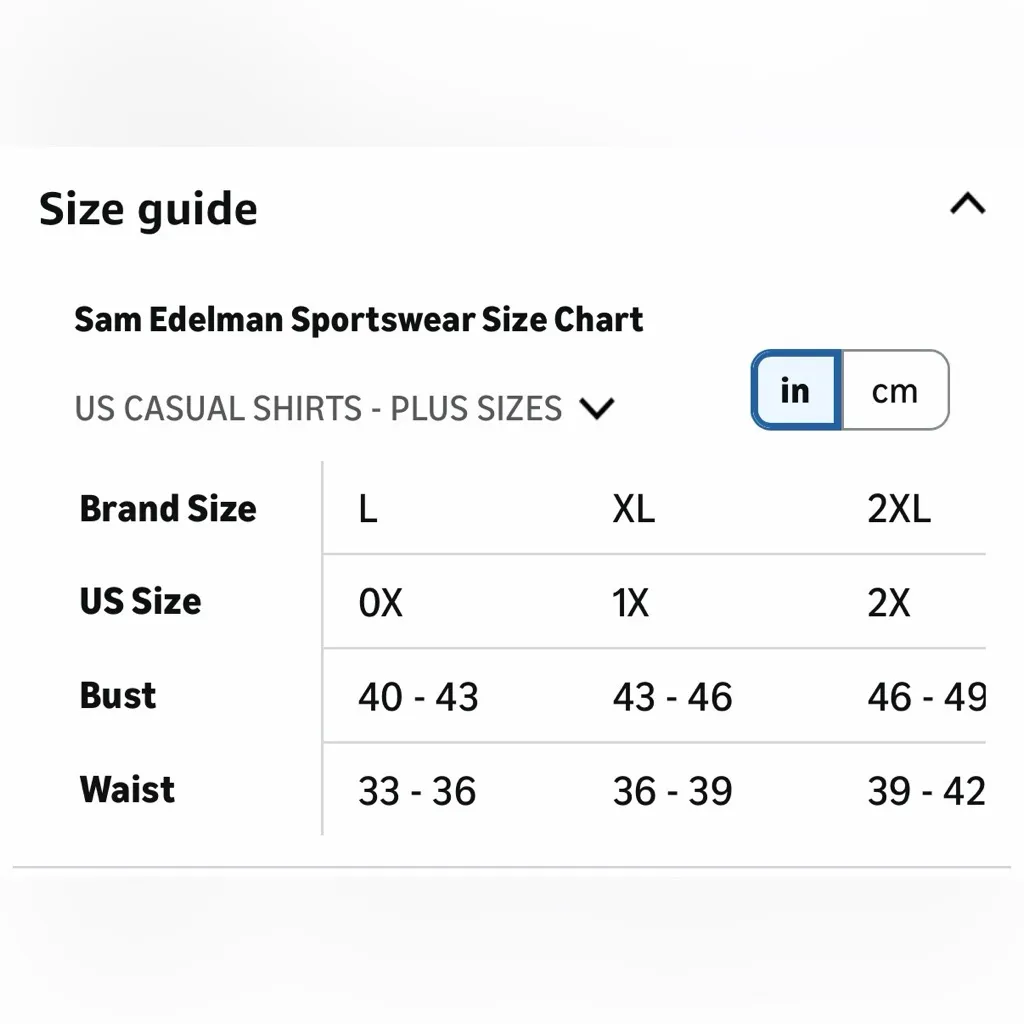Image resolution: width=1024 pixels, height=1024 pixels.
Task: Click the 40 - 43 bust measurement
Action: coord(418,698)
